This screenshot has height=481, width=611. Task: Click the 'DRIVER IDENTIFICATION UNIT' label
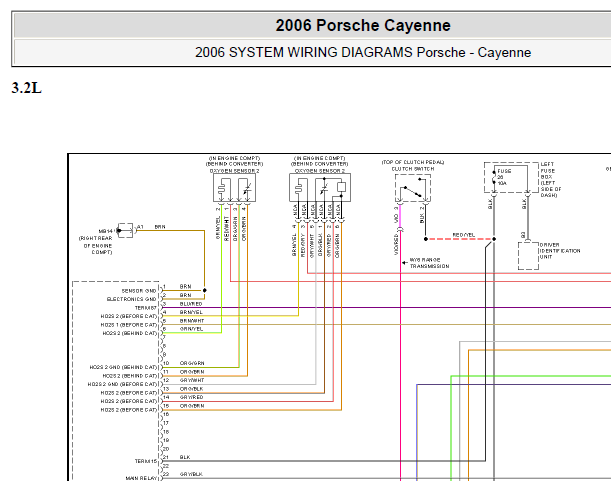coord(560,251)
